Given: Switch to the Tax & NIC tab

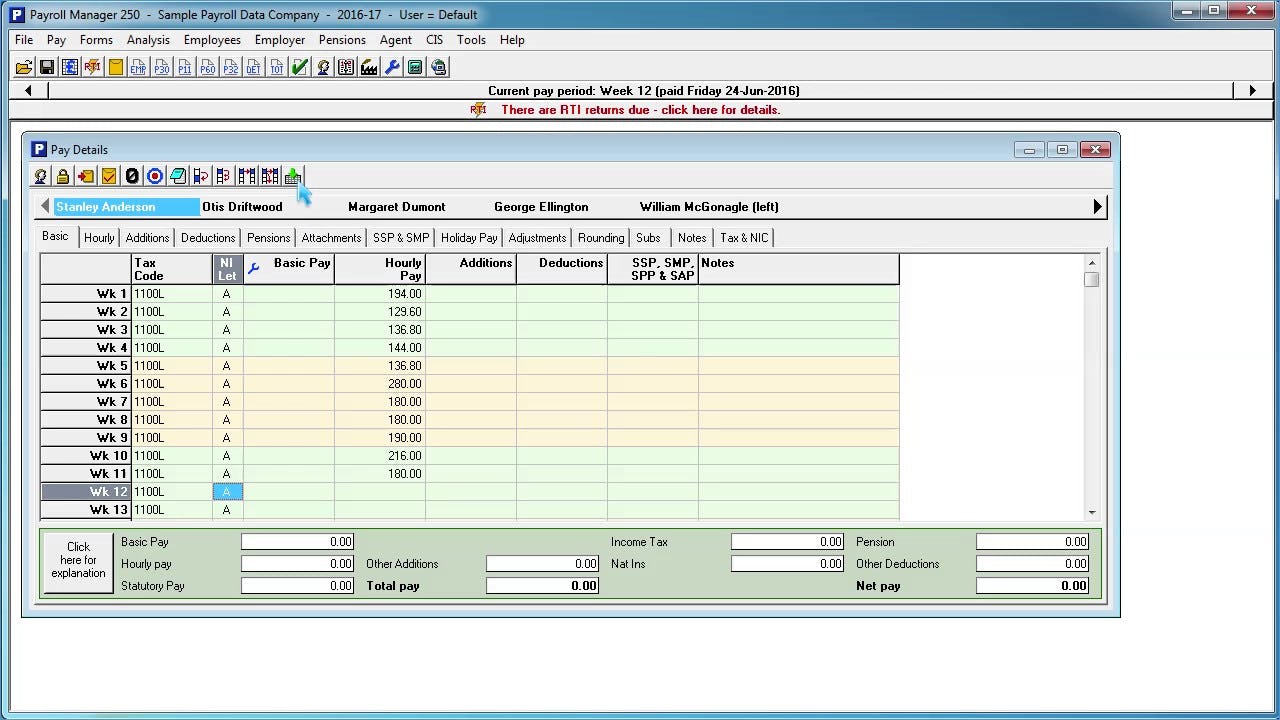Looking at the screenshot, I should 744,238.
